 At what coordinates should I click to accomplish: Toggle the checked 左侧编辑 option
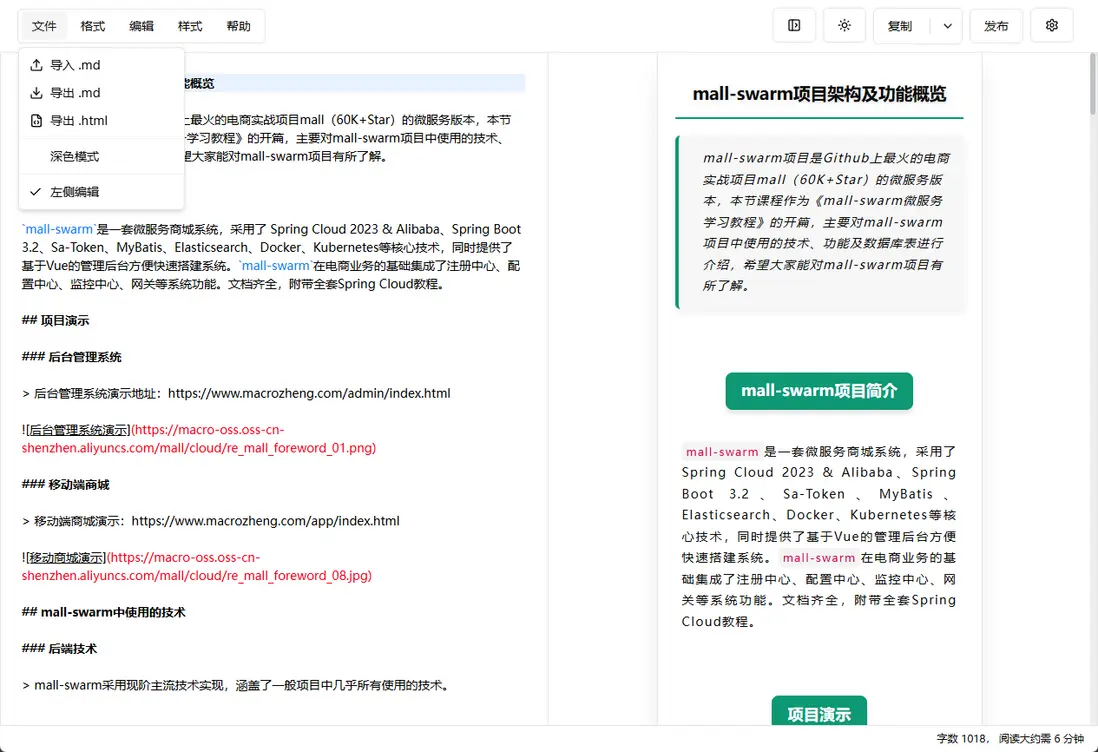click(102, 192)
